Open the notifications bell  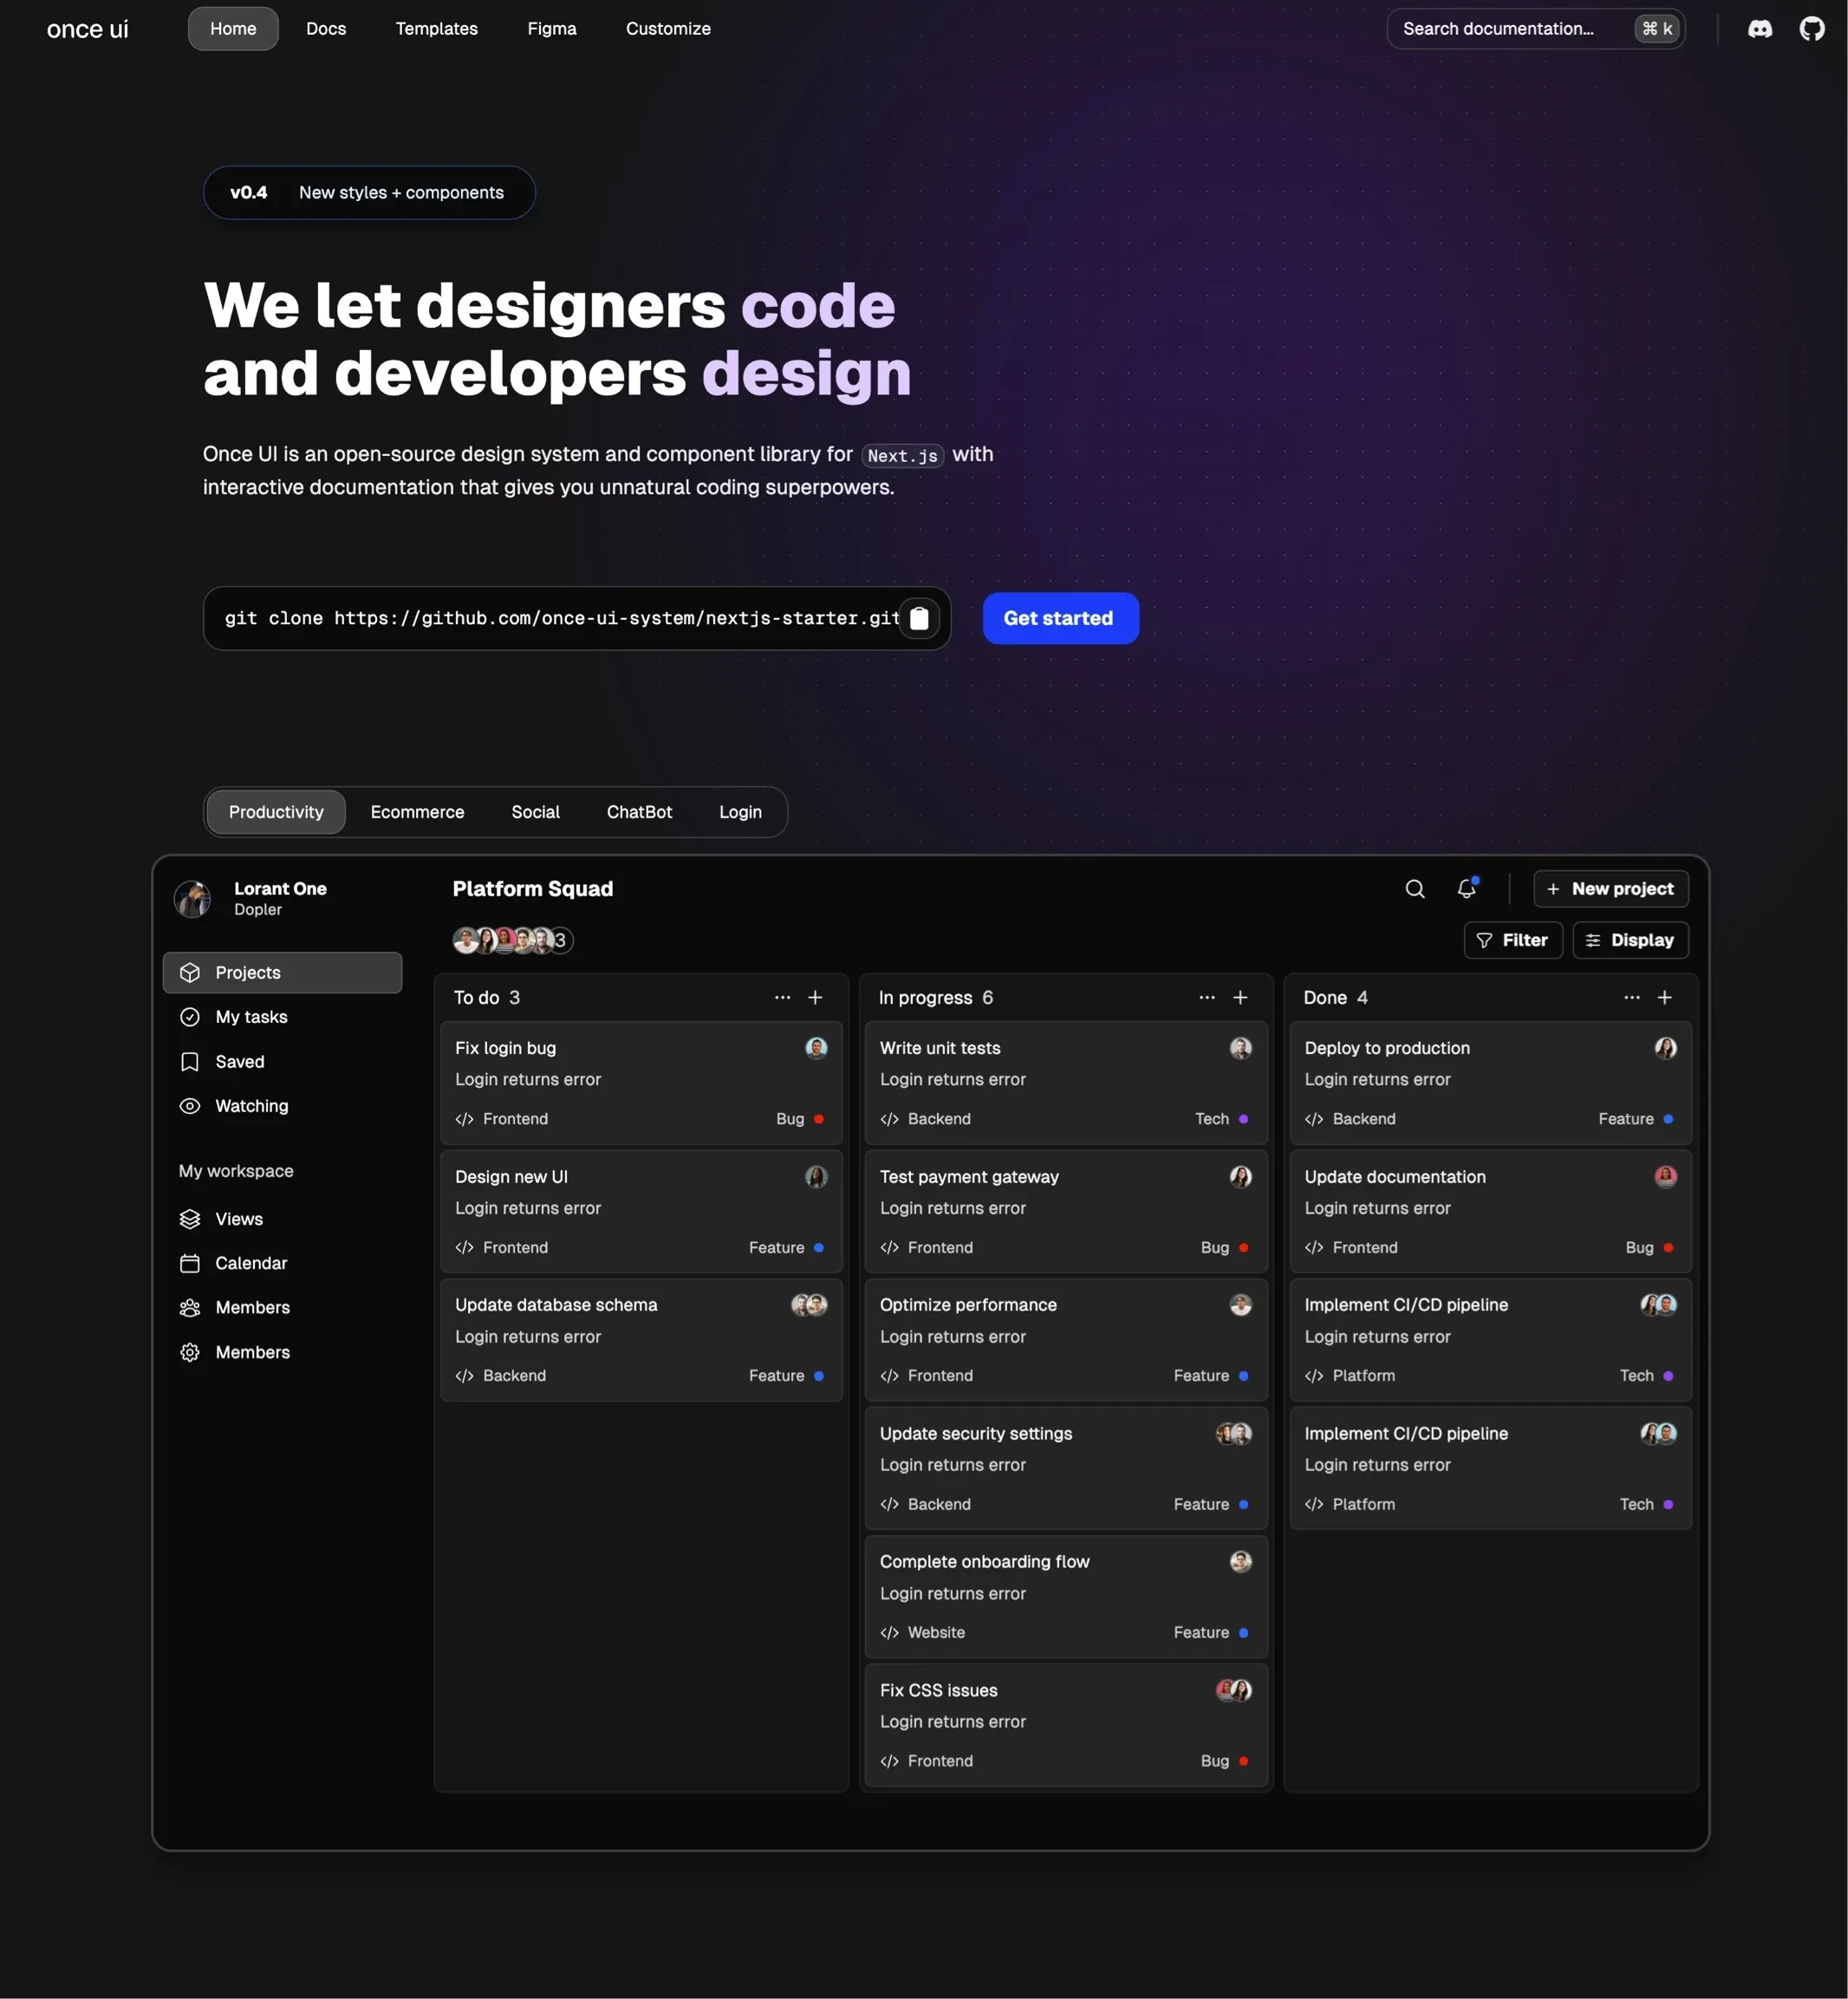(x=1466, y=889)
